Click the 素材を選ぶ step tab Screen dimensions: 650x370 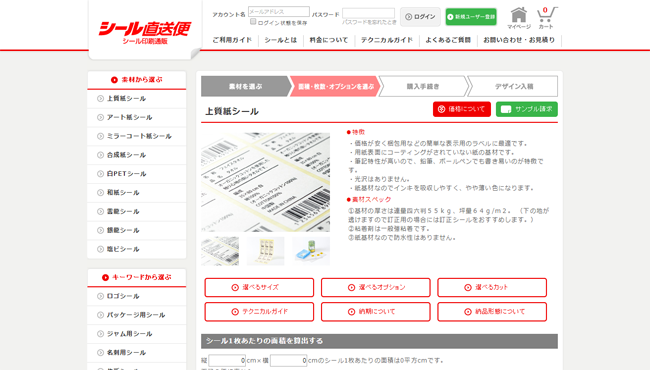(x=245, y=86)
